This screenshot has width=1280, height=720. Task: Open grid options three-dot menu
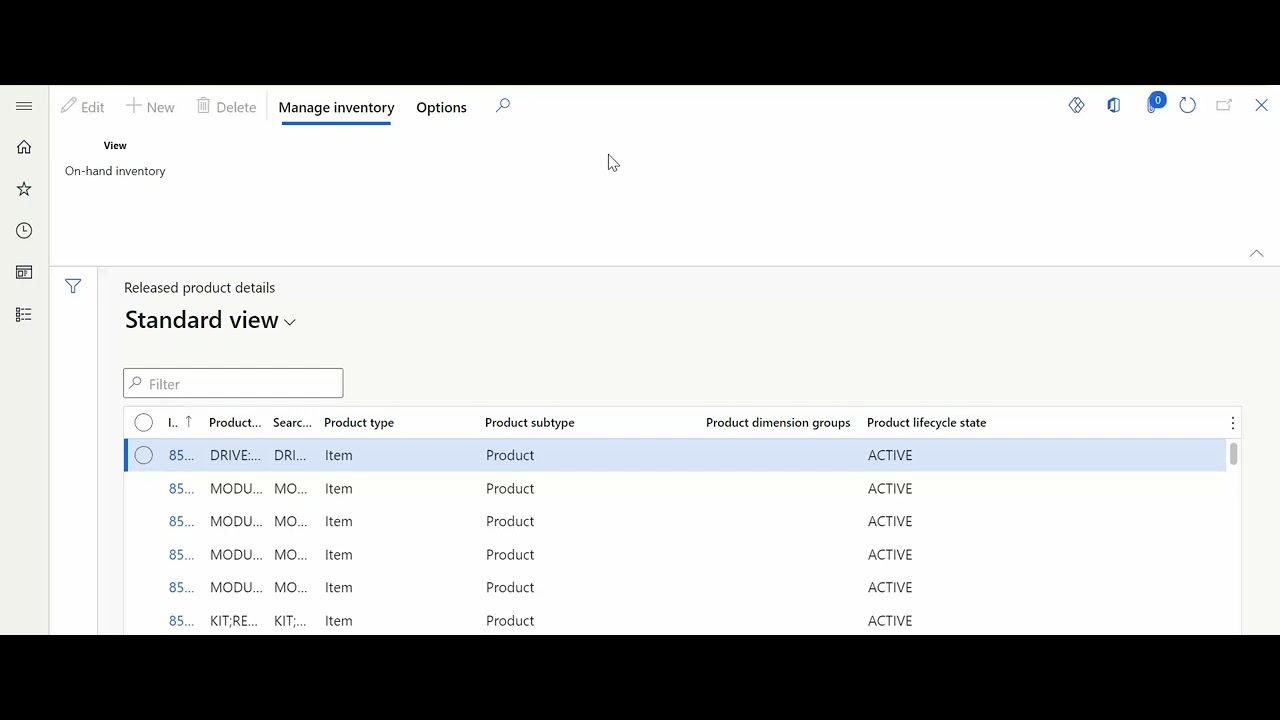point(1232,423)
